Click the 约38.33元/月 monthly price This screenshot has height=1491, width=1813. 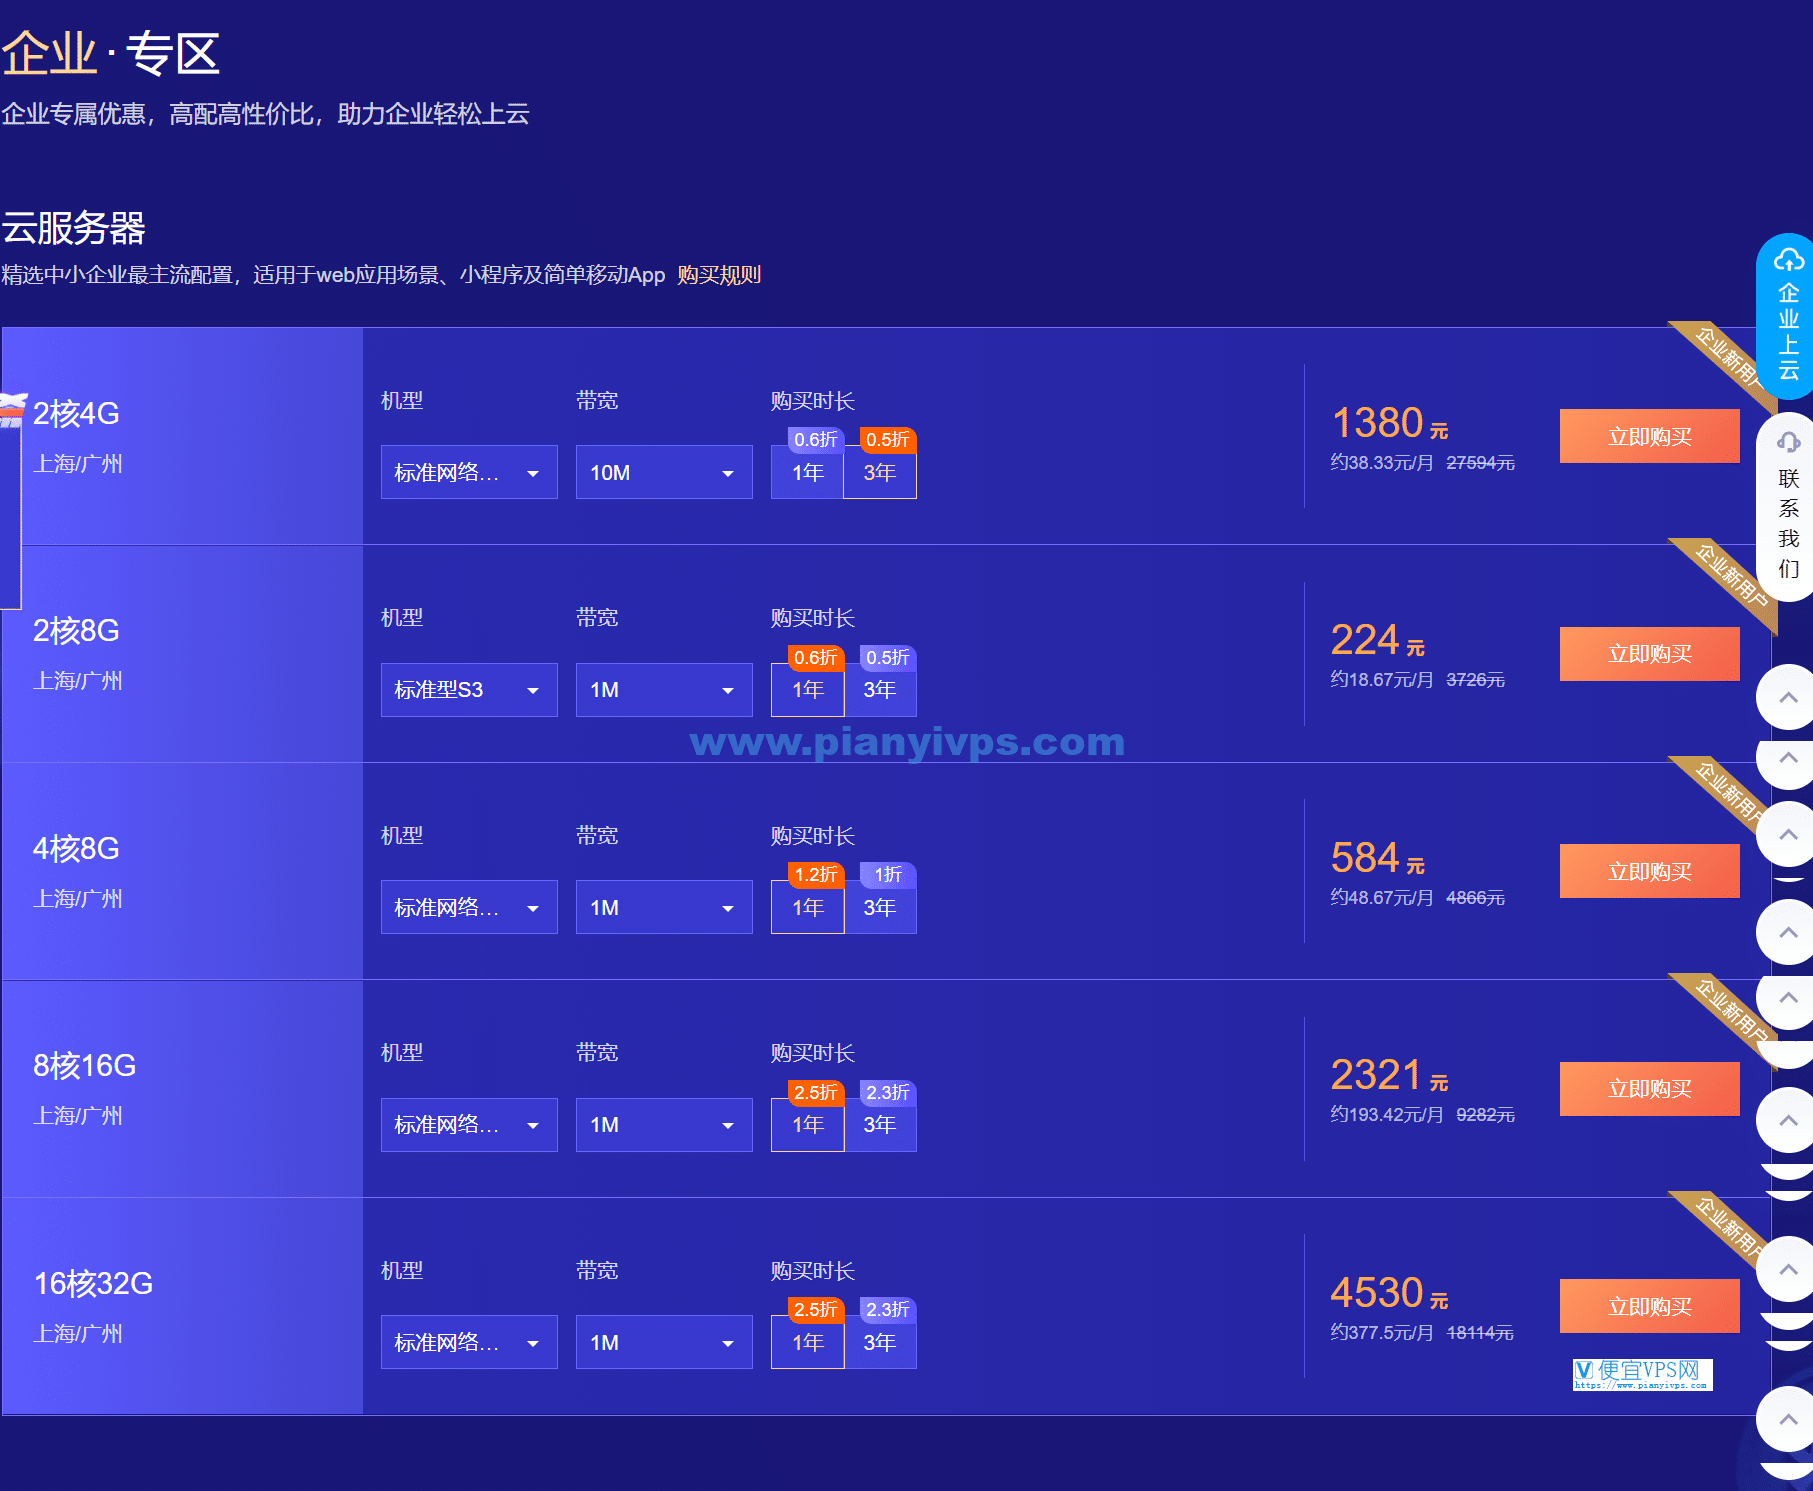click(1382, 463)
